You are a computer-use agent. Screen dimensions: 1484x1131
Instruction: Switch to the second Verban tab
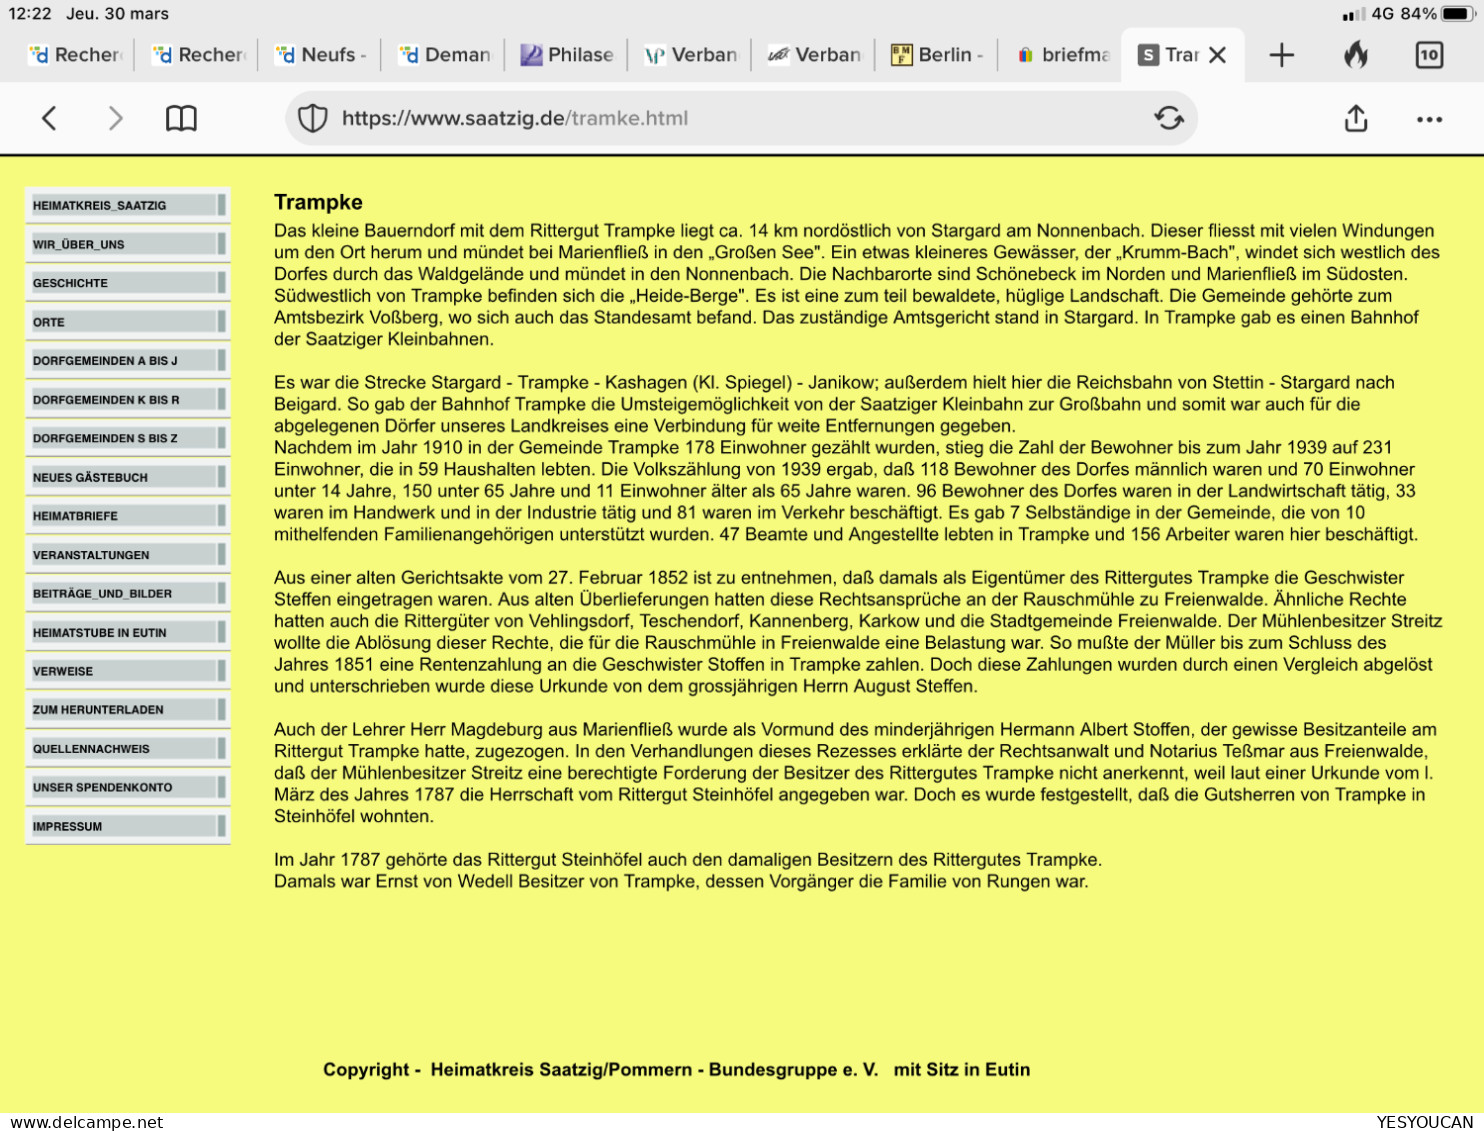[x=814, y=55]
